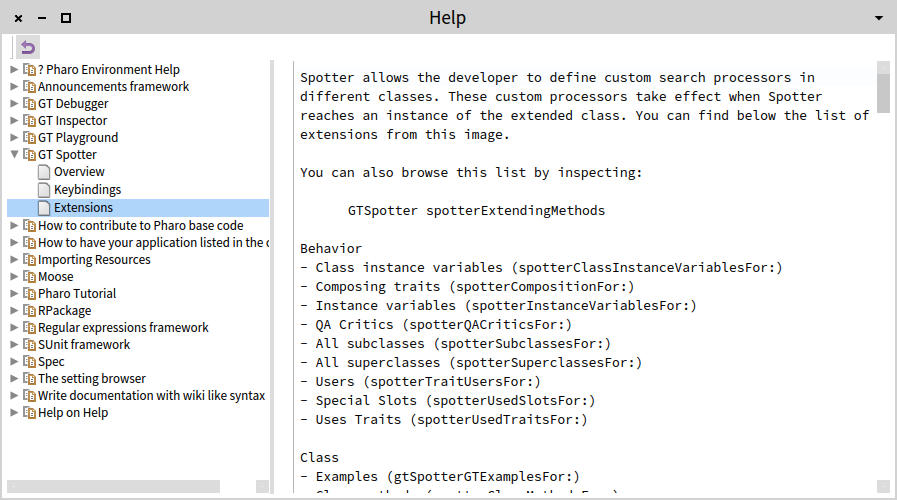Expand the SUnit framework node
The image size is (897, 500).
[14, 345]
